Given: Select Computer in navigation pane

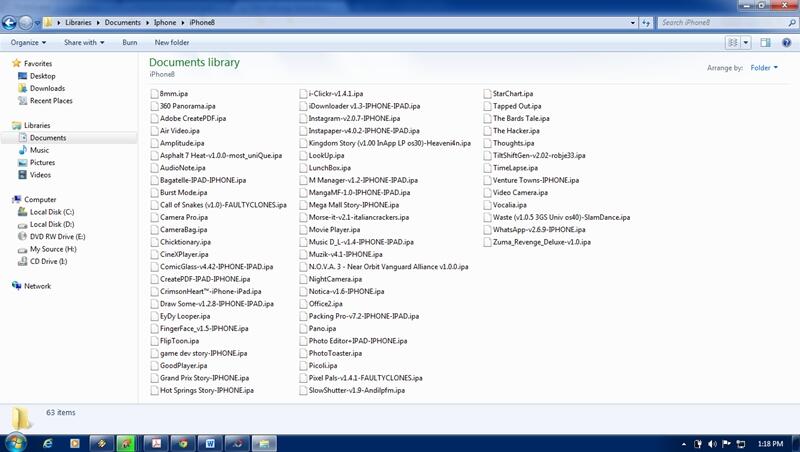Looking at the screenshot, I should pos(40,199).
